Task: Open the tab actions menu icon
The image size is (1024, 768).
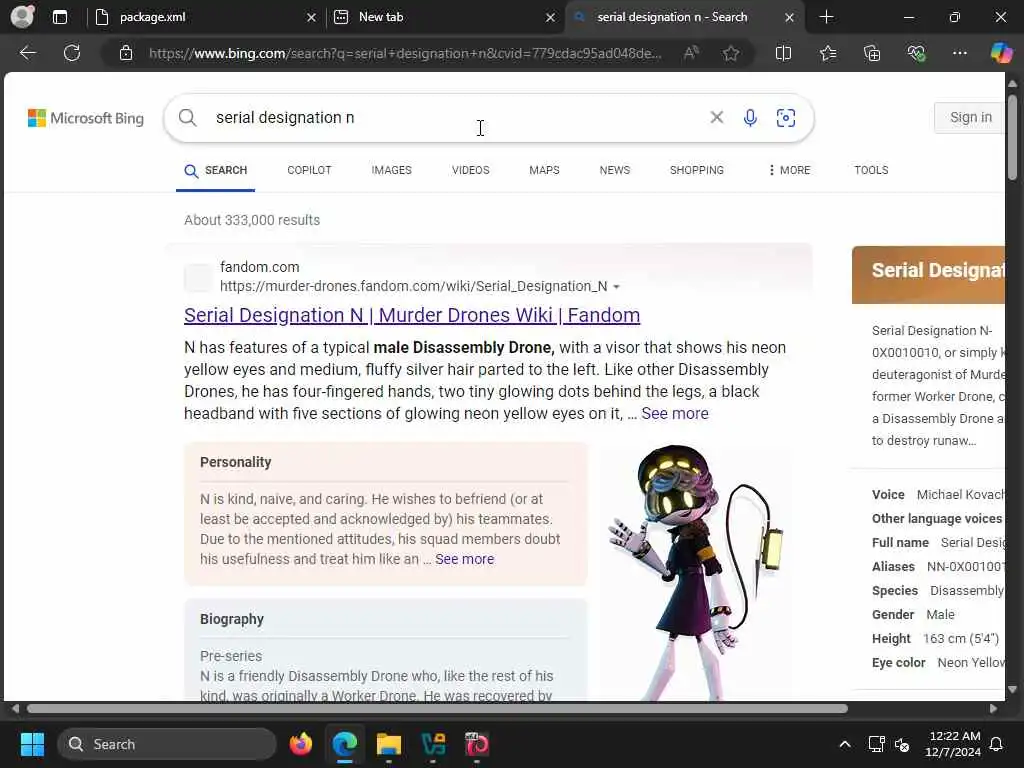Action: (59, 17)
